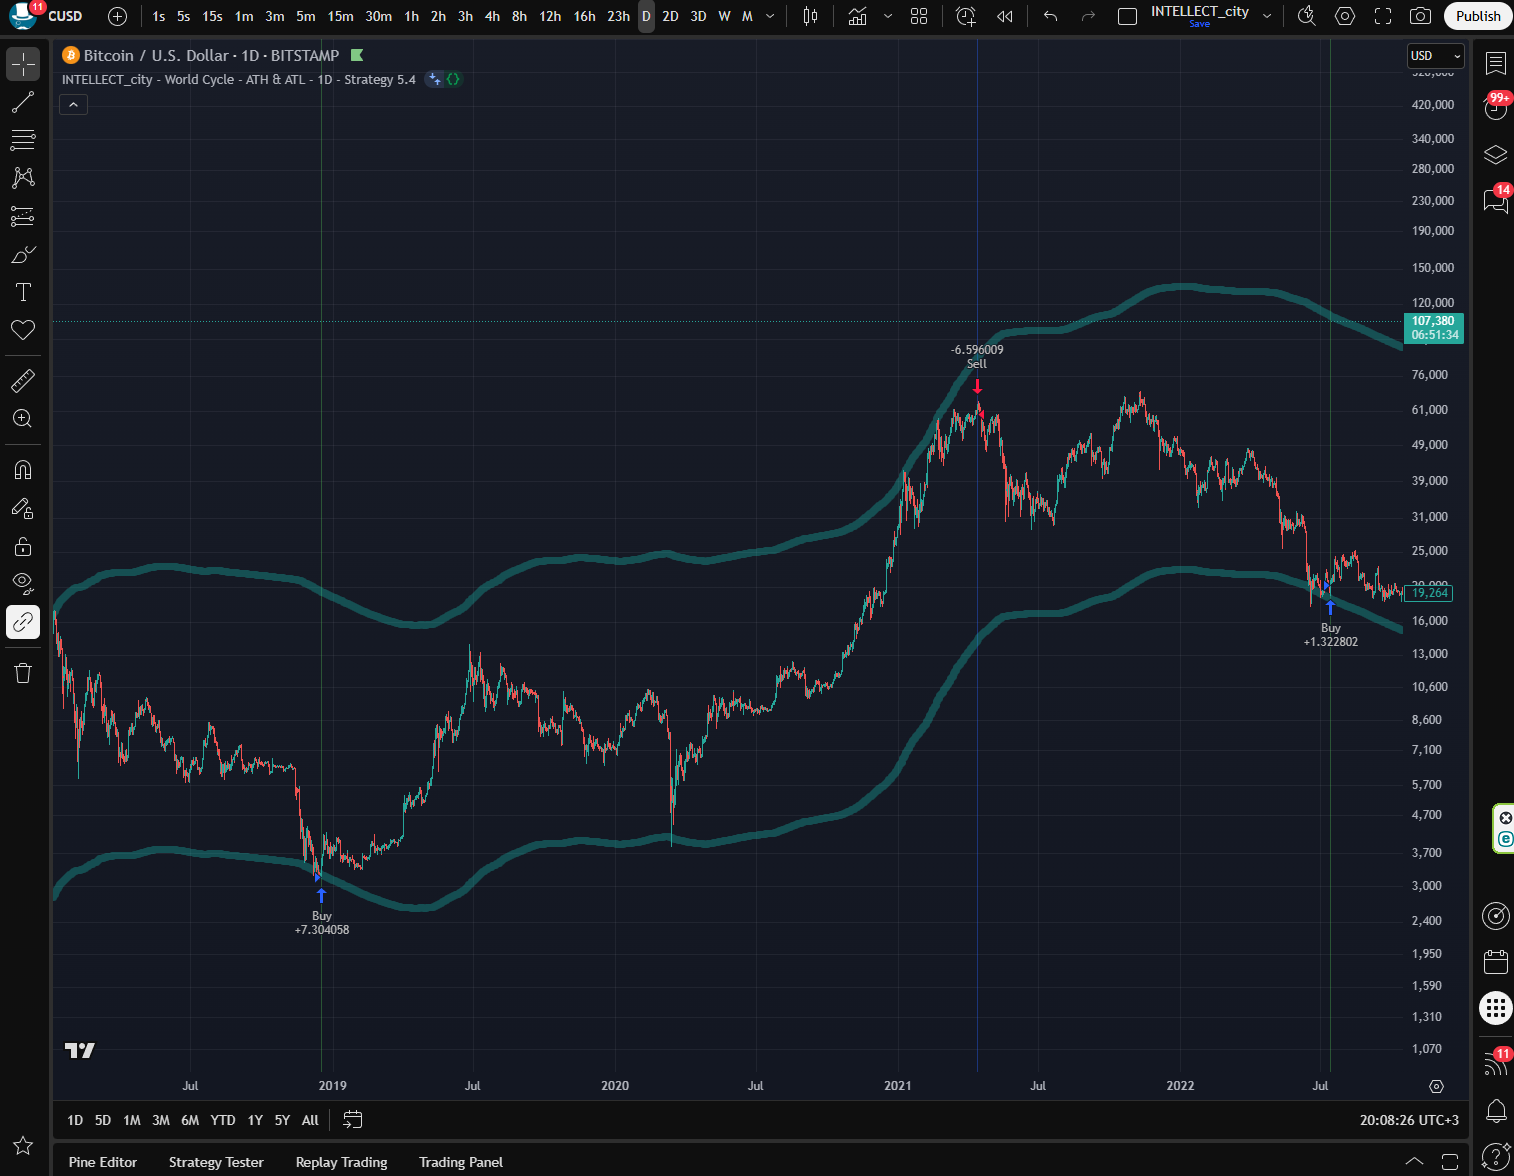Pick the measure ruler tool
1514x1176 pixels.
point(23,381)
